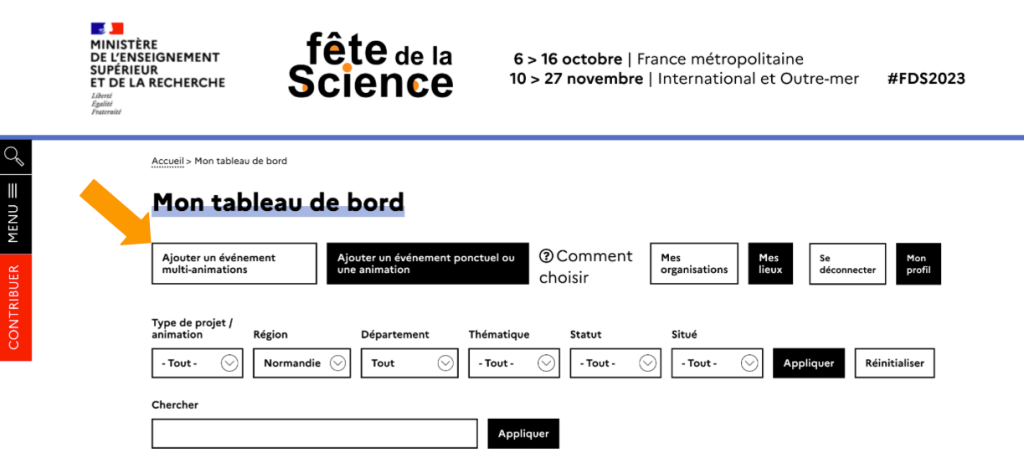Open the CONTRIBUER red side tab
This screenshot has height=453, width=1024.
(x=14, y=306)
